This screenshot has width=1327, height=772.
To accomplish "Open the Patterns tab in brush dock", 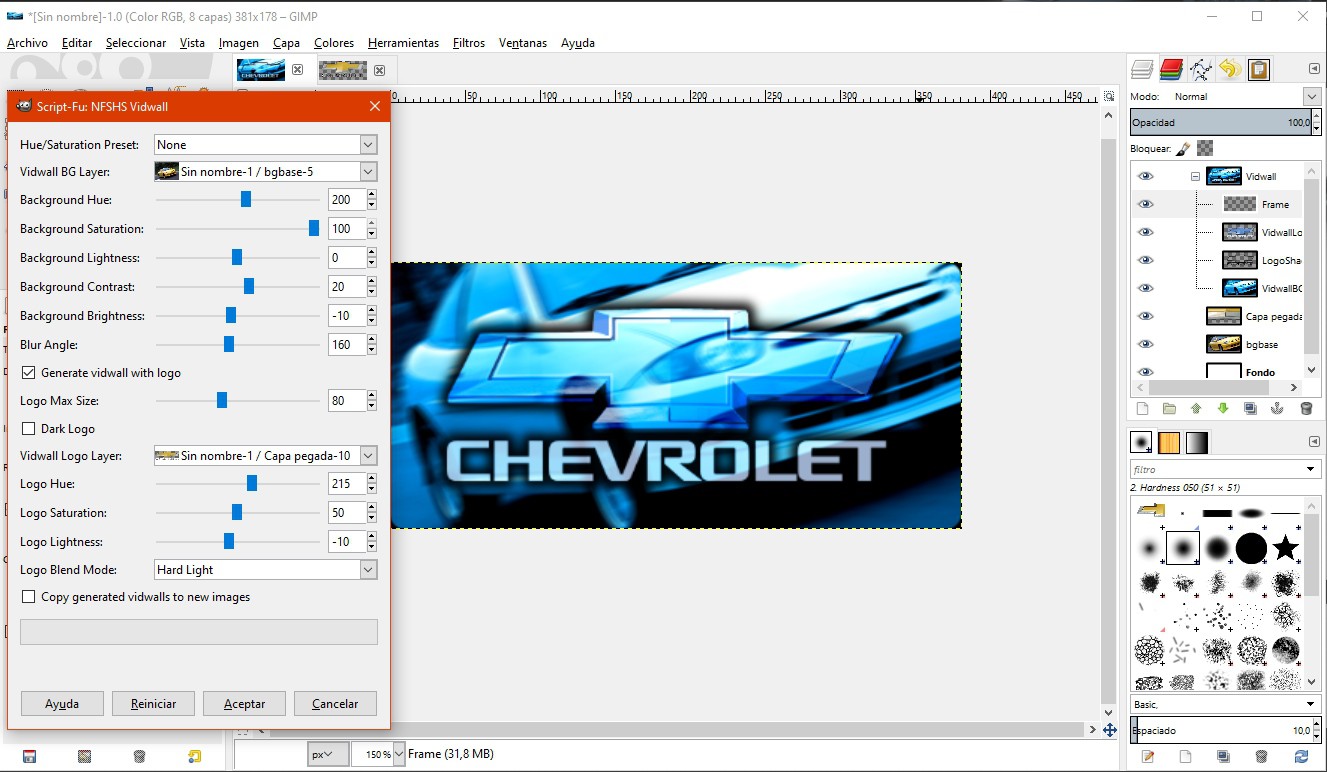I will click(1169, 442).
